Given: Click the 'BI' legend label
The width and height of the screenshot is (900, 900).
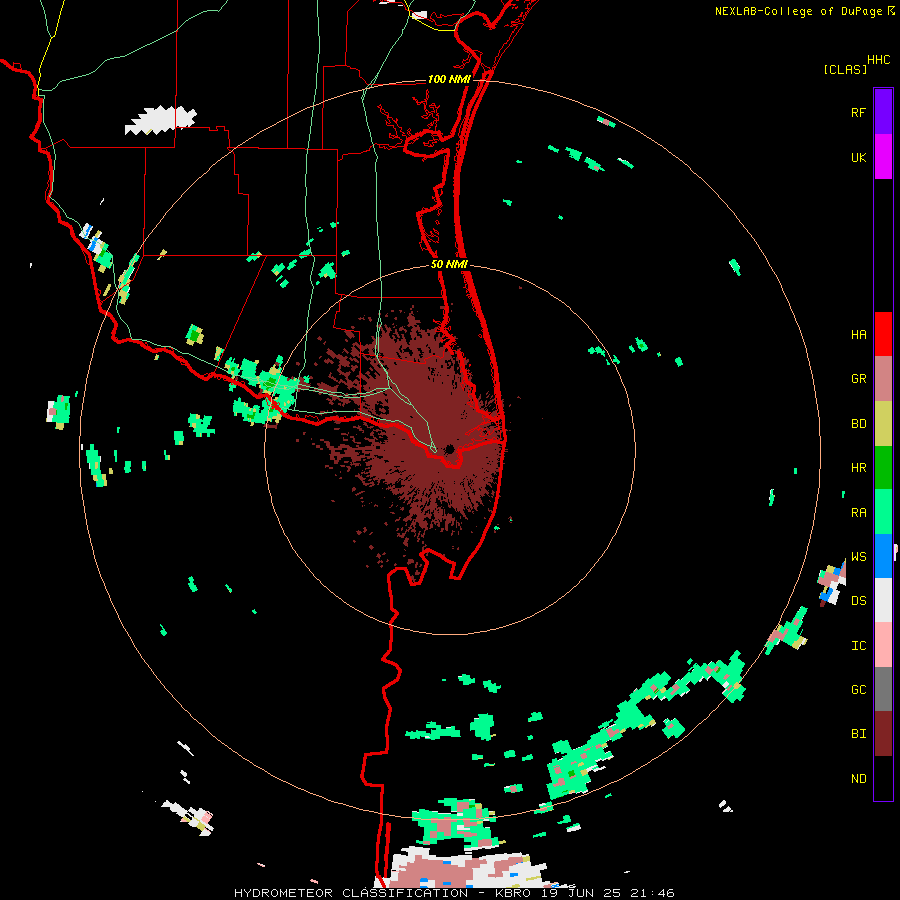Looking at the screenshot, I should click(x=858, y=734).
